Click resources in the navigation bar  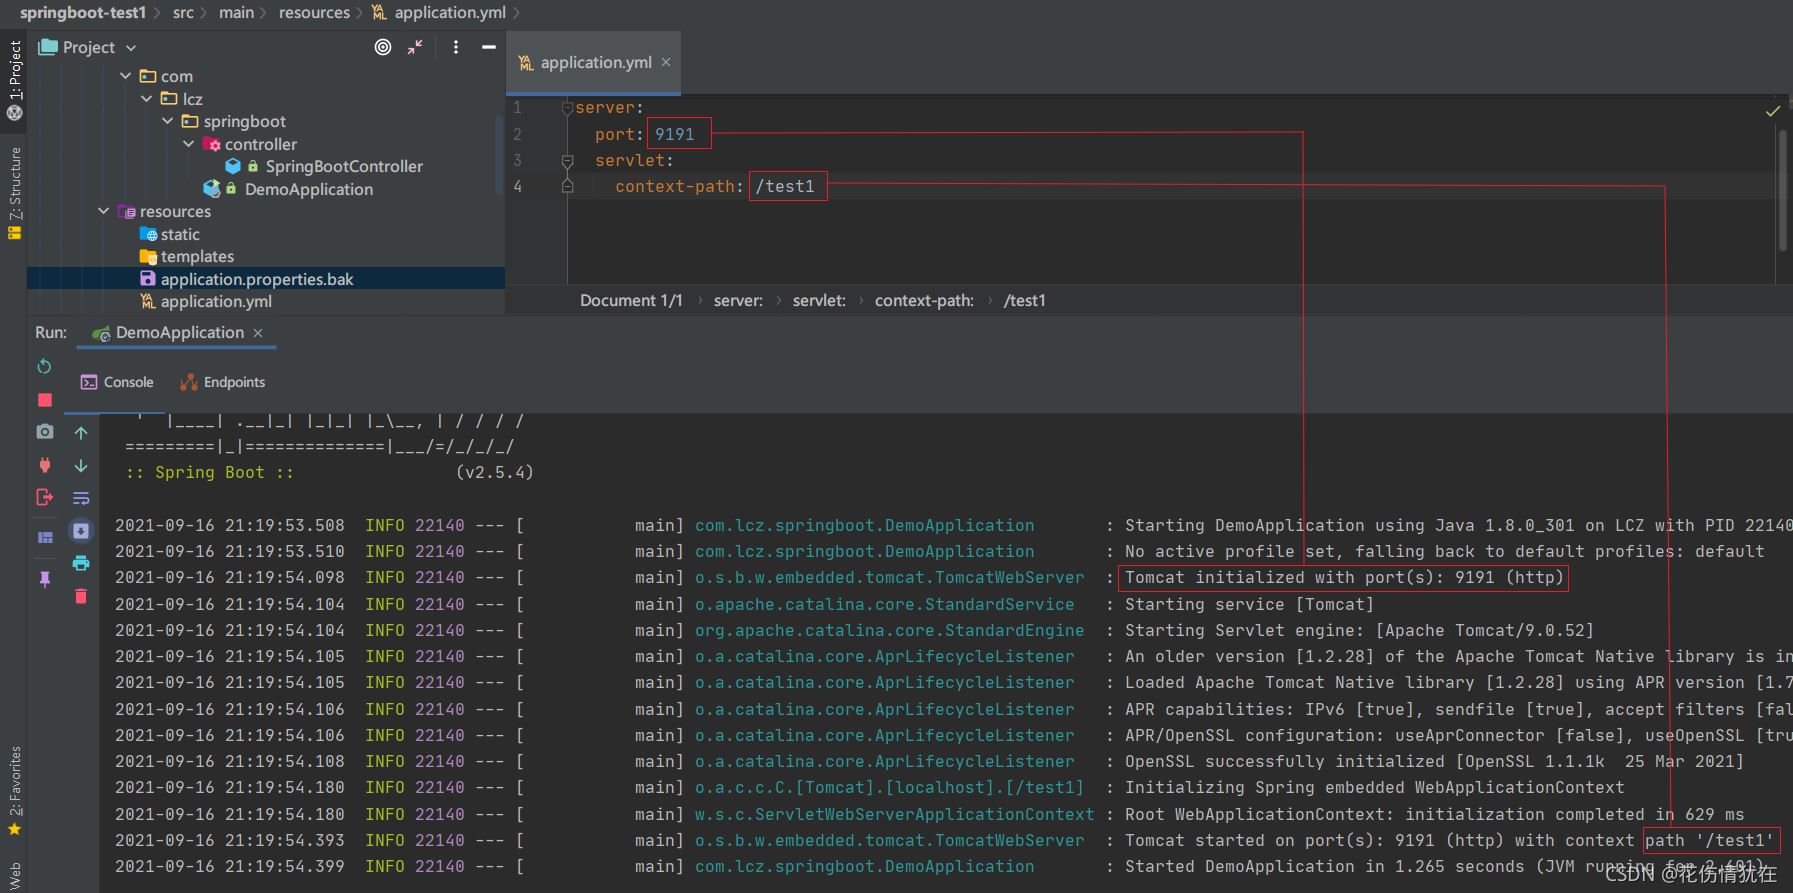pos(314,13)
